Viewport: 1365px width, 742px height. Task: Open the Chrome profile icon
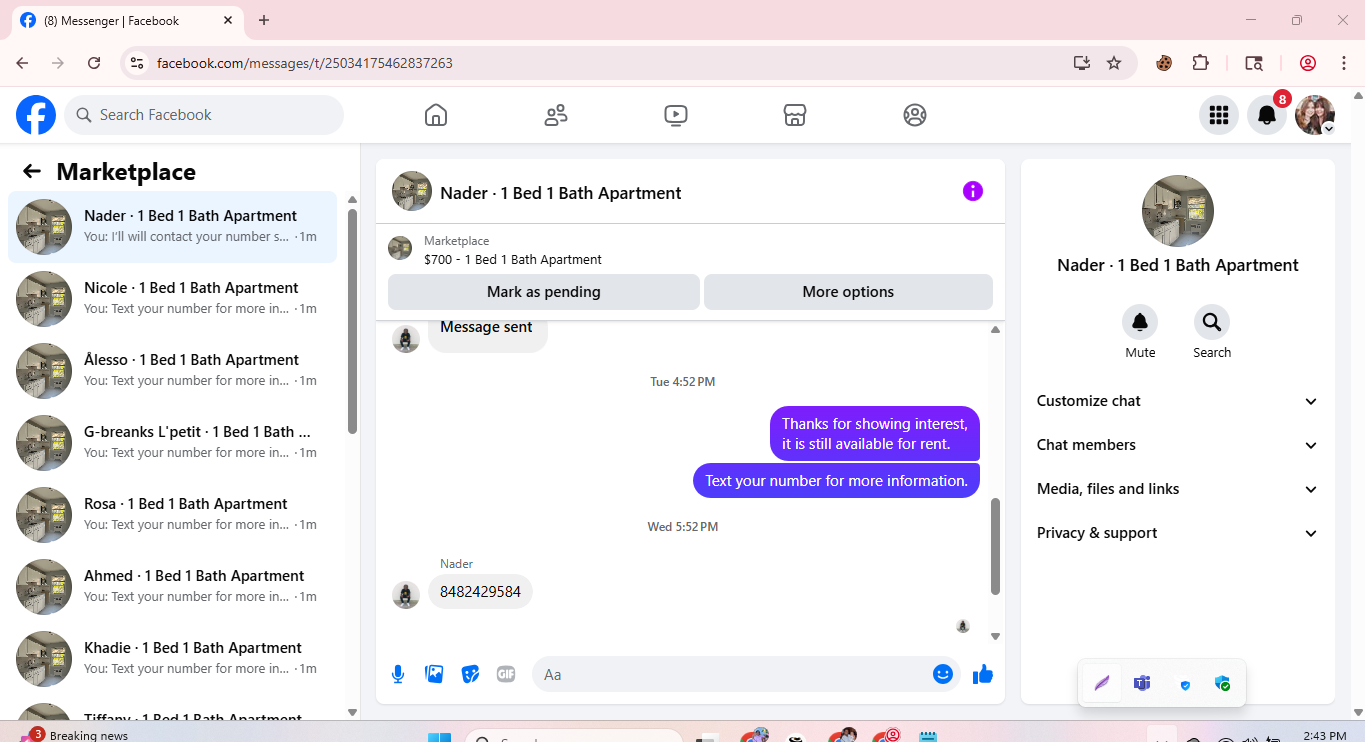click(1308, 63)
